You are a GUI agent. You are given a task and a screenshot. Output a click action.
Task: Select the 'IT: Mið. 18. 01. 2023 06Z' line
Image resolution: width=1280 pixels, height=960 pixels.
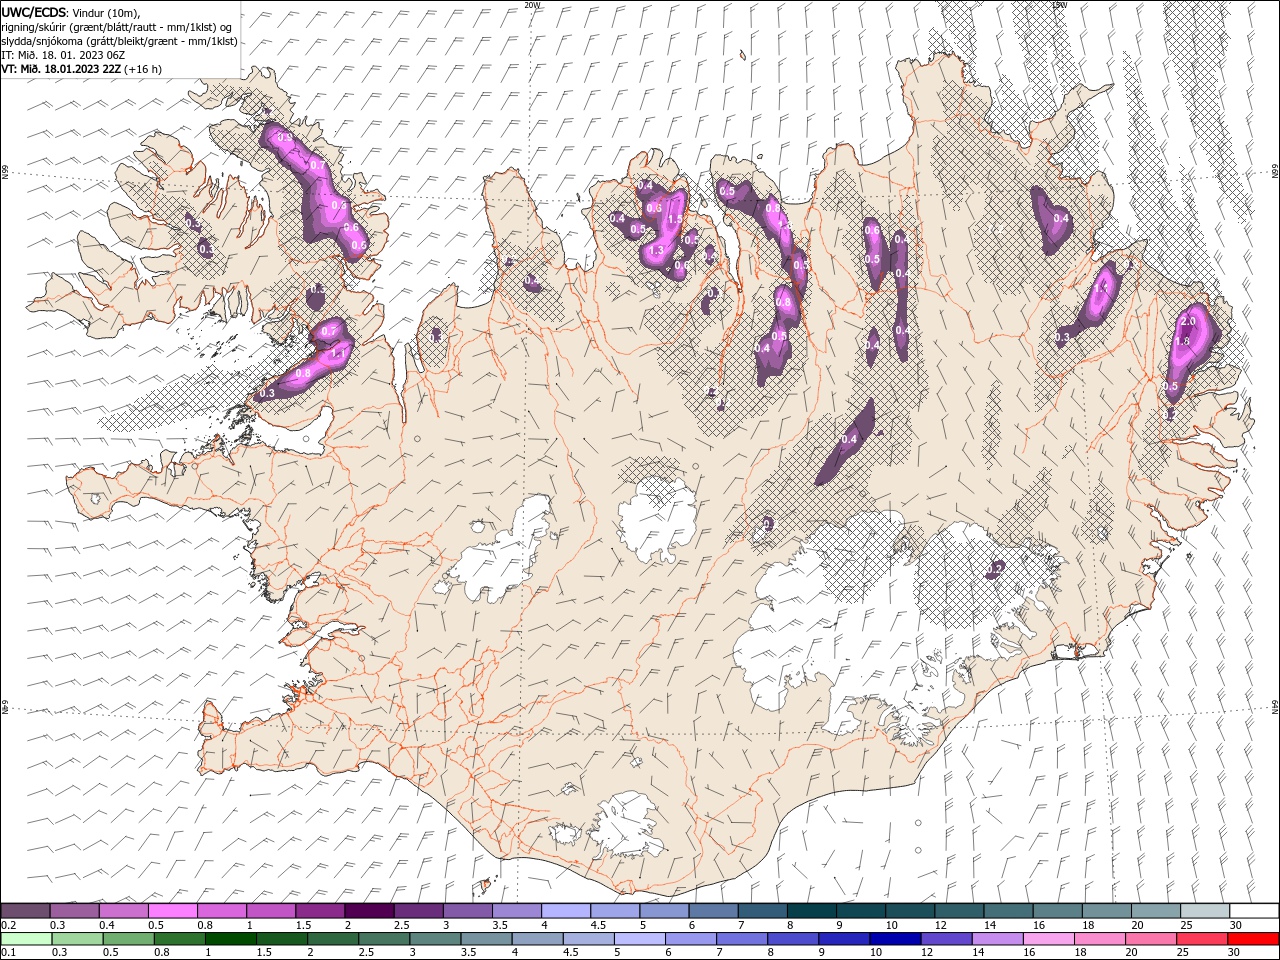click(63, 55)
